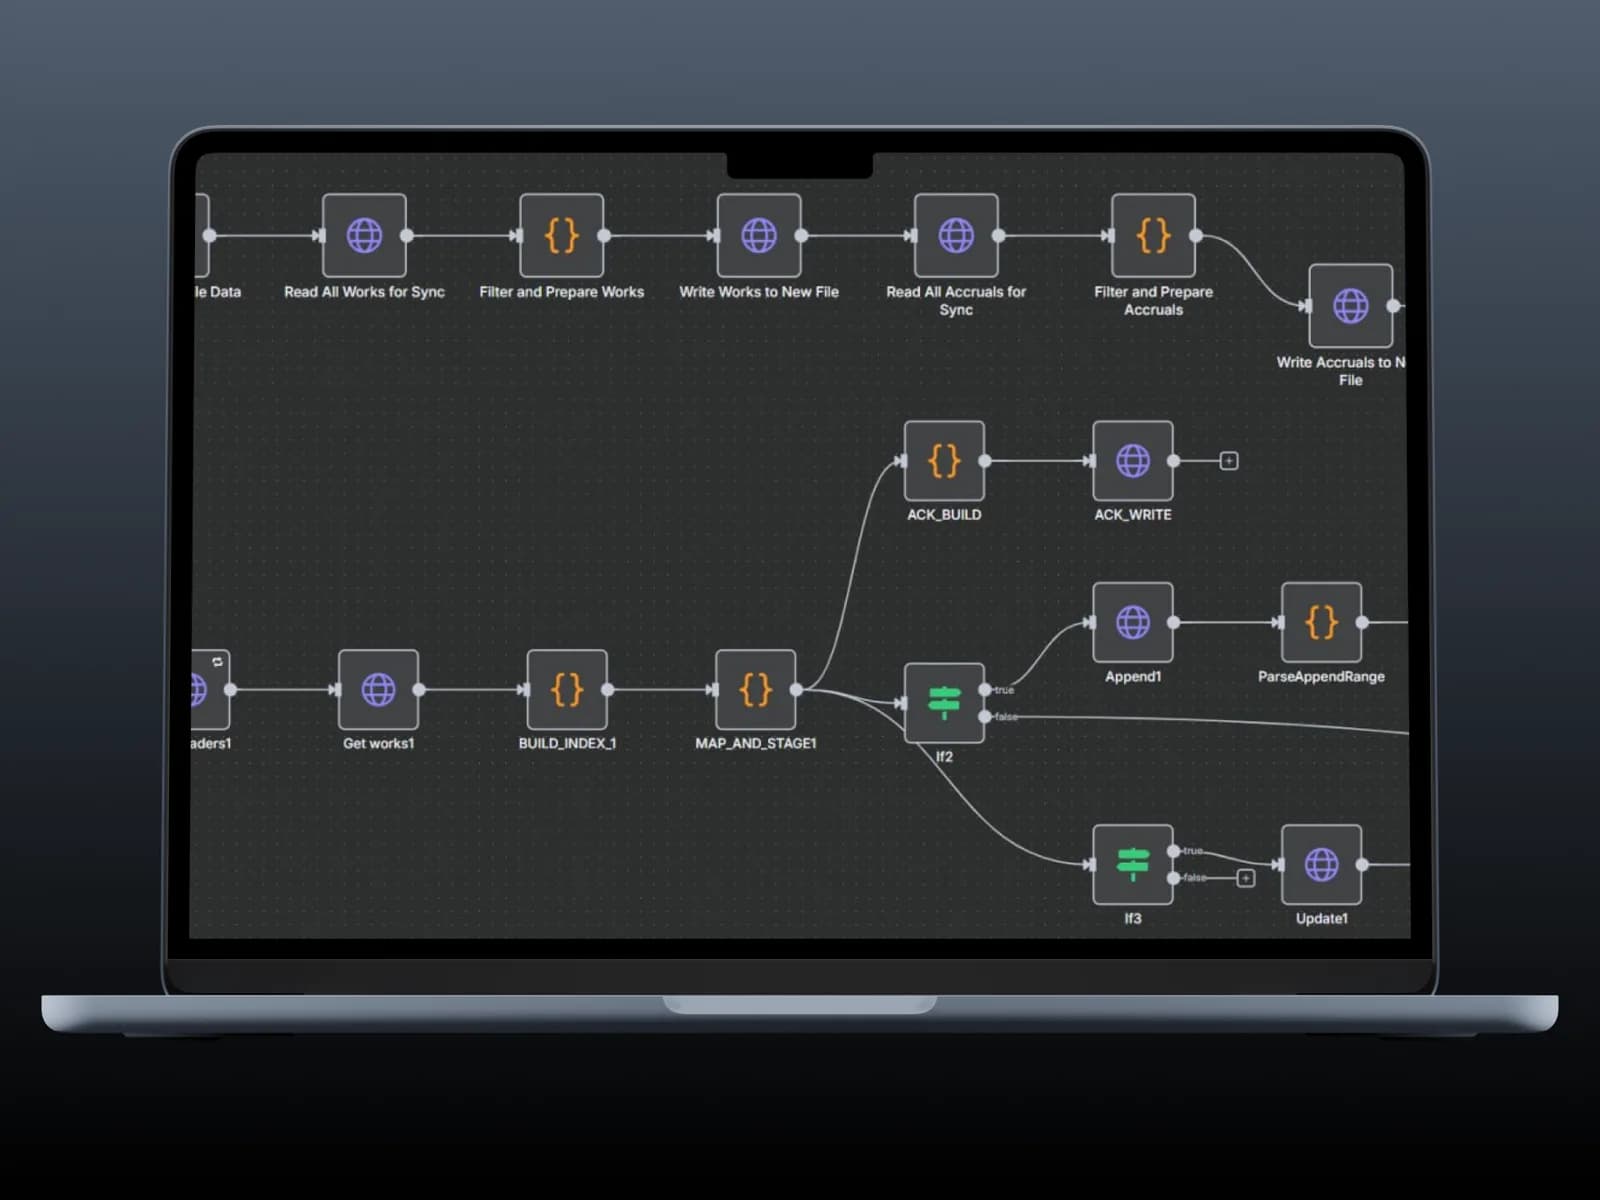Open the ParseAppendRange code node

1321,623
